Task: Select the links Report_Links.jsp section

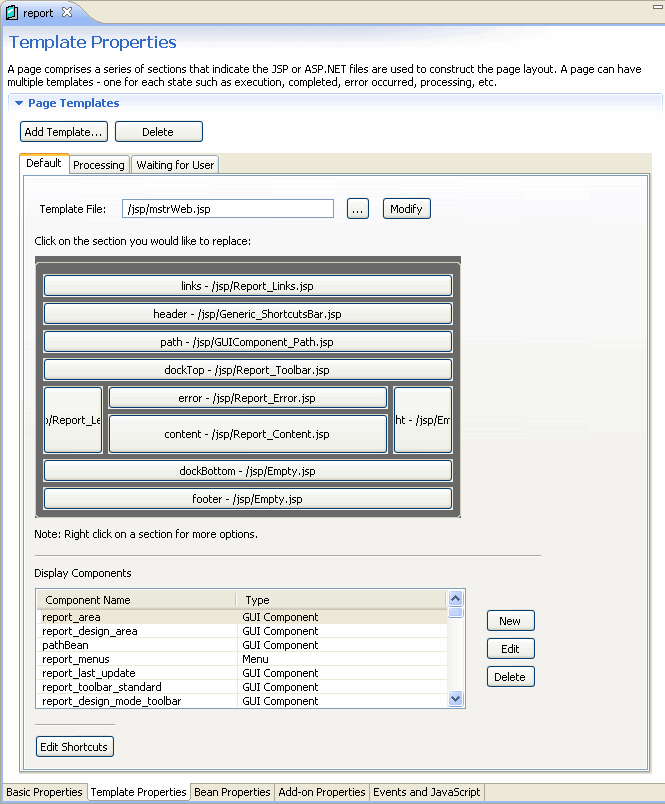Action: click(248, 286)
